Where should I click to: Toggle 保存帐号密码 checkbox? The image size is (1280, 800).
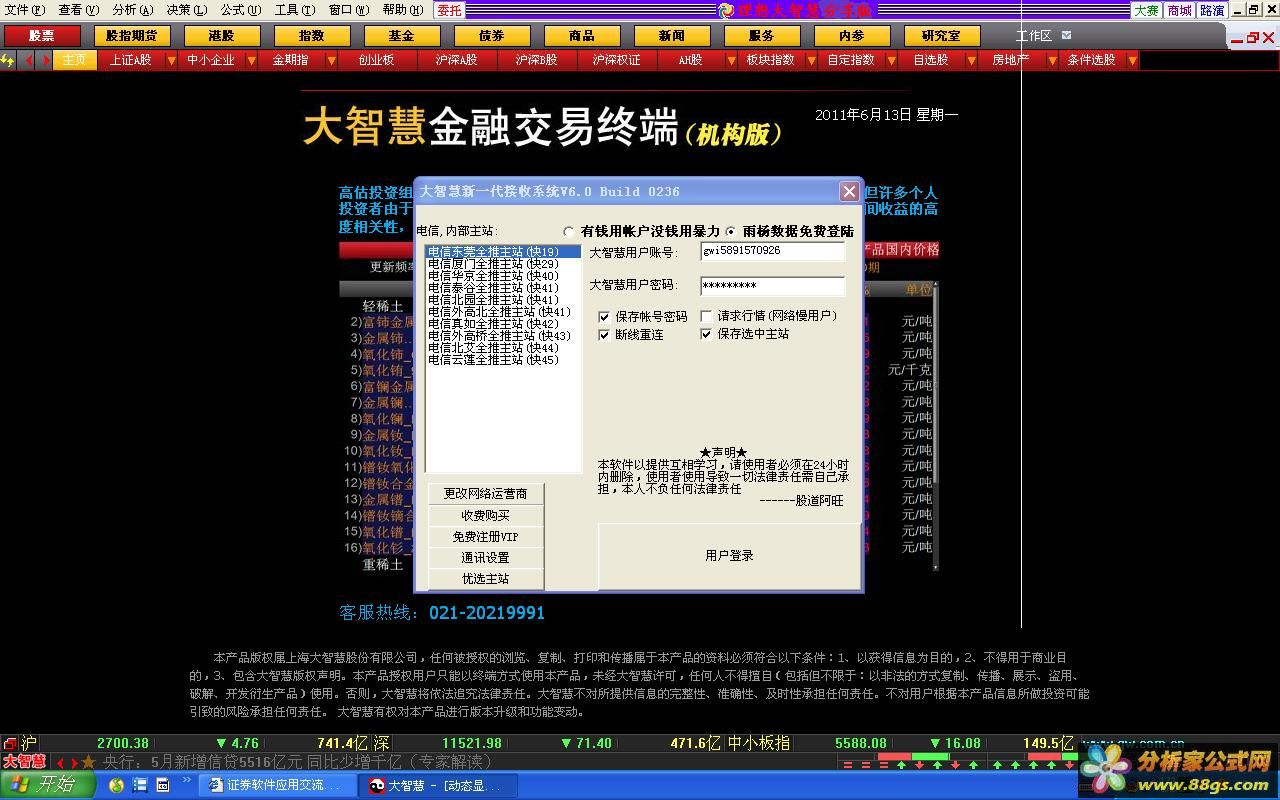pyautogui.click(x=604, y=316)
